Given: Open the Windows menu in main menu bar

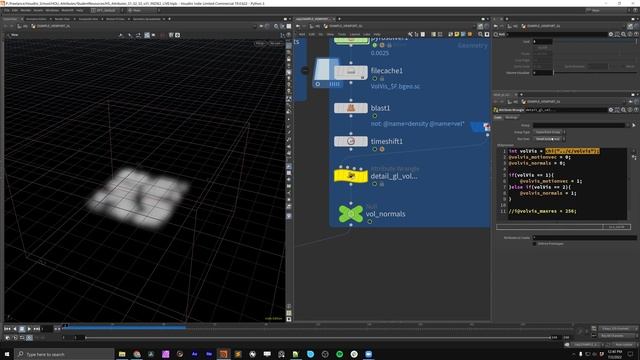Looking at the screenshot, I should [52, 10].
